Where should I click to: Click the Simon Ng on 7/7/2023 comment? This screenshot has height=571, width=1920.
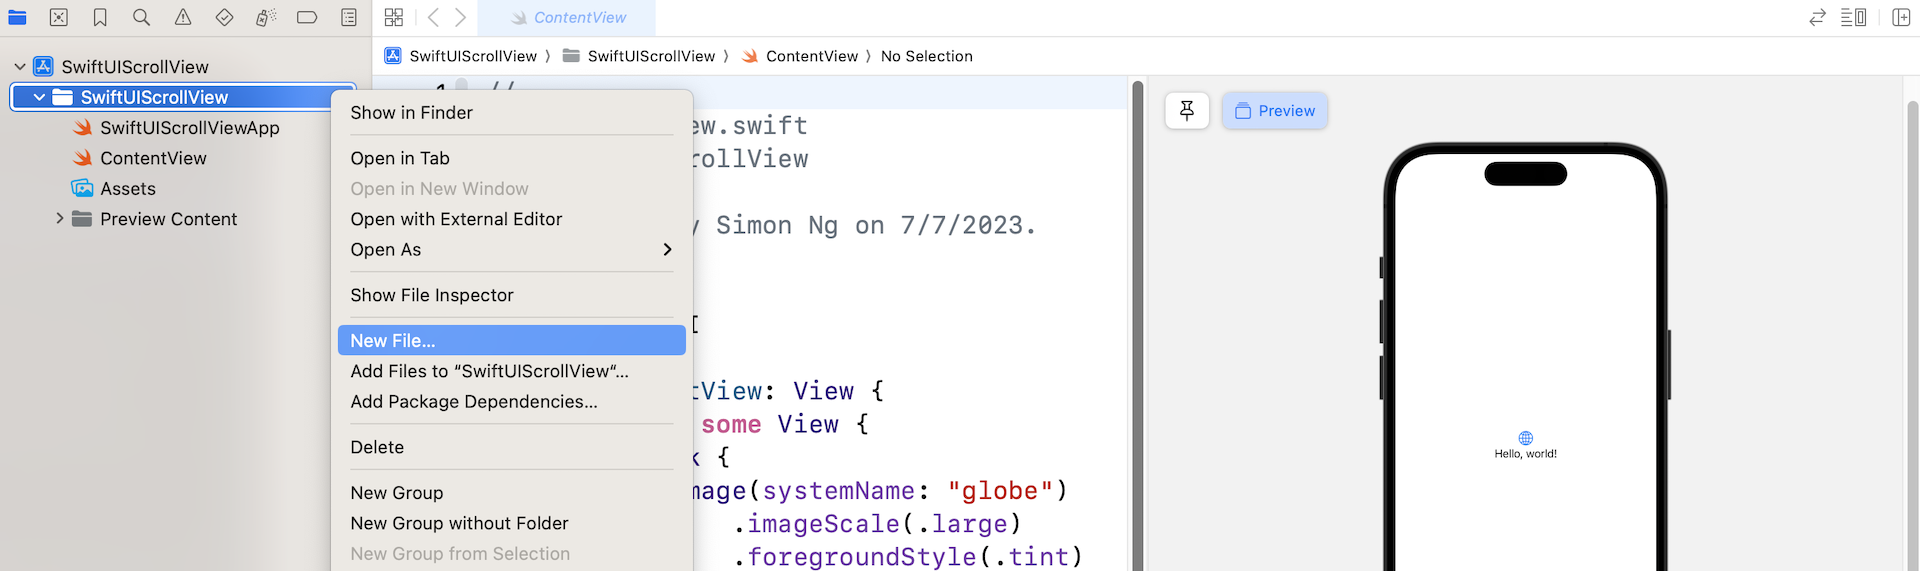(x=876, y=226)
